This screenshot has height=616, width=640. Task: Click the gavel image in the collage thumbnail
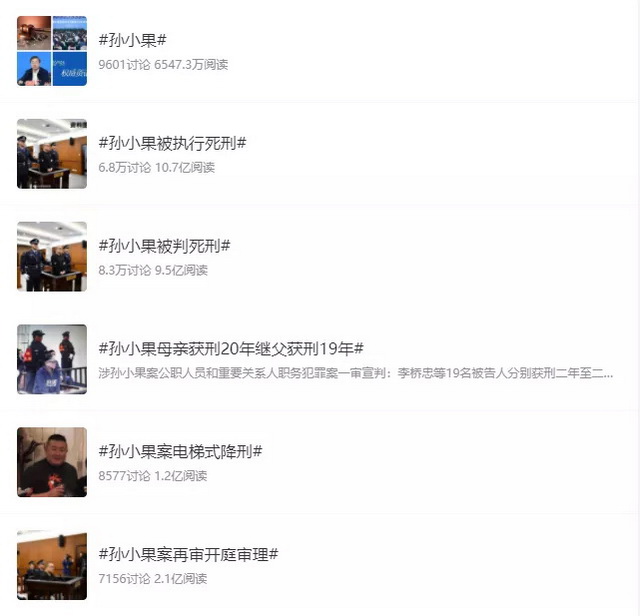(34, 33)
